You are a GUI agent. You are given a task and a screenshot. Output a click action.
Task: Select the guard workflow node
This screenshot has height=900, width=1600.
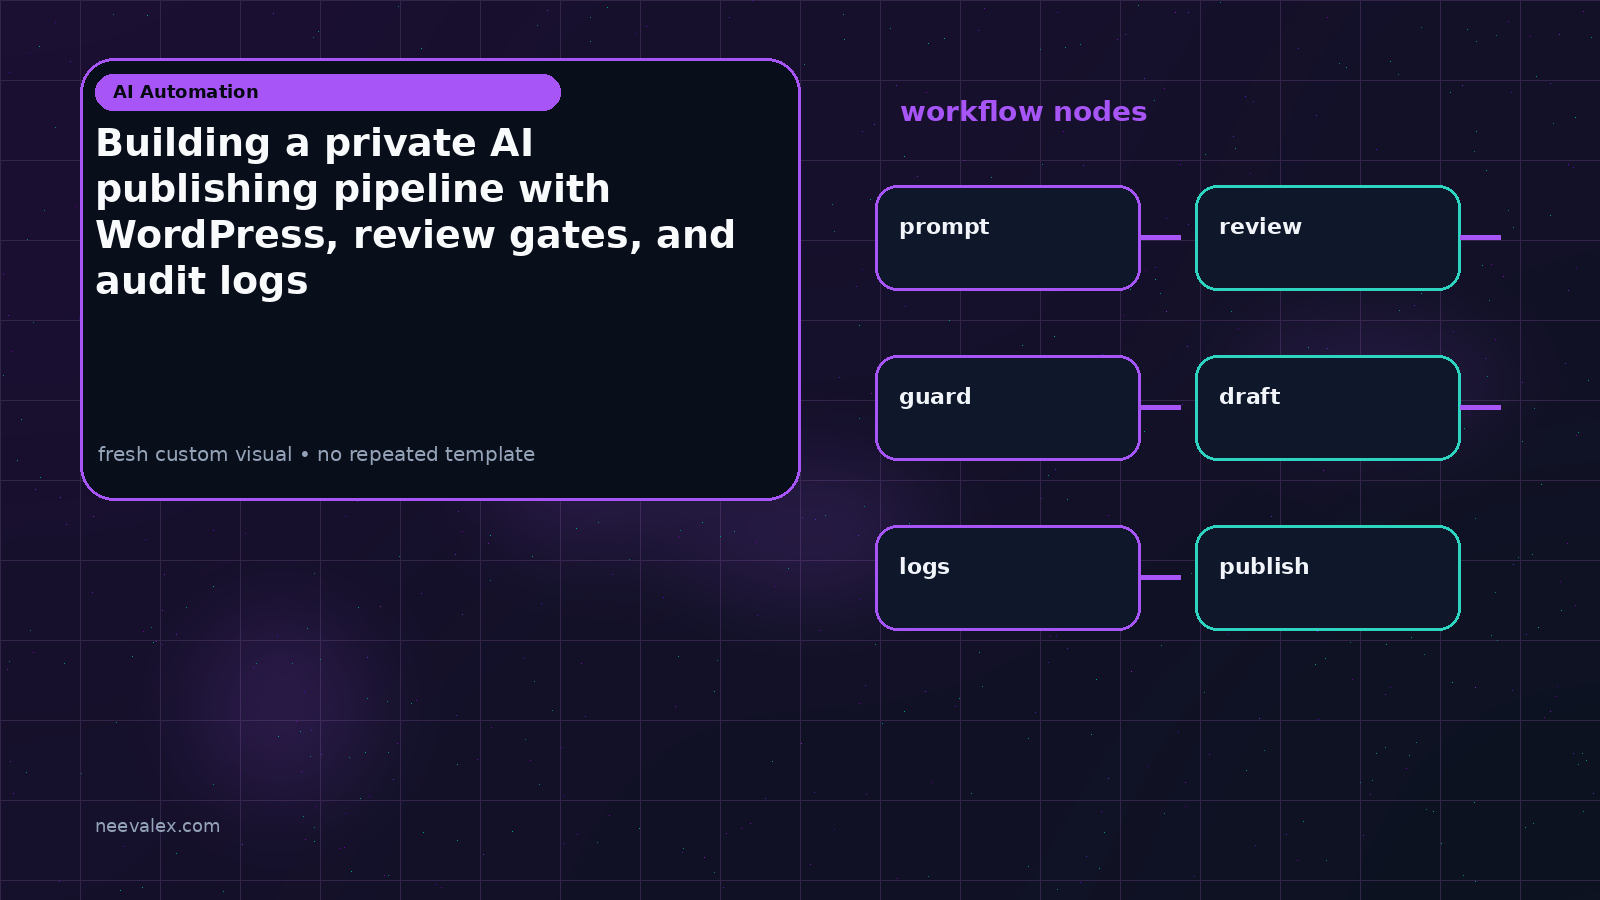1008,408
